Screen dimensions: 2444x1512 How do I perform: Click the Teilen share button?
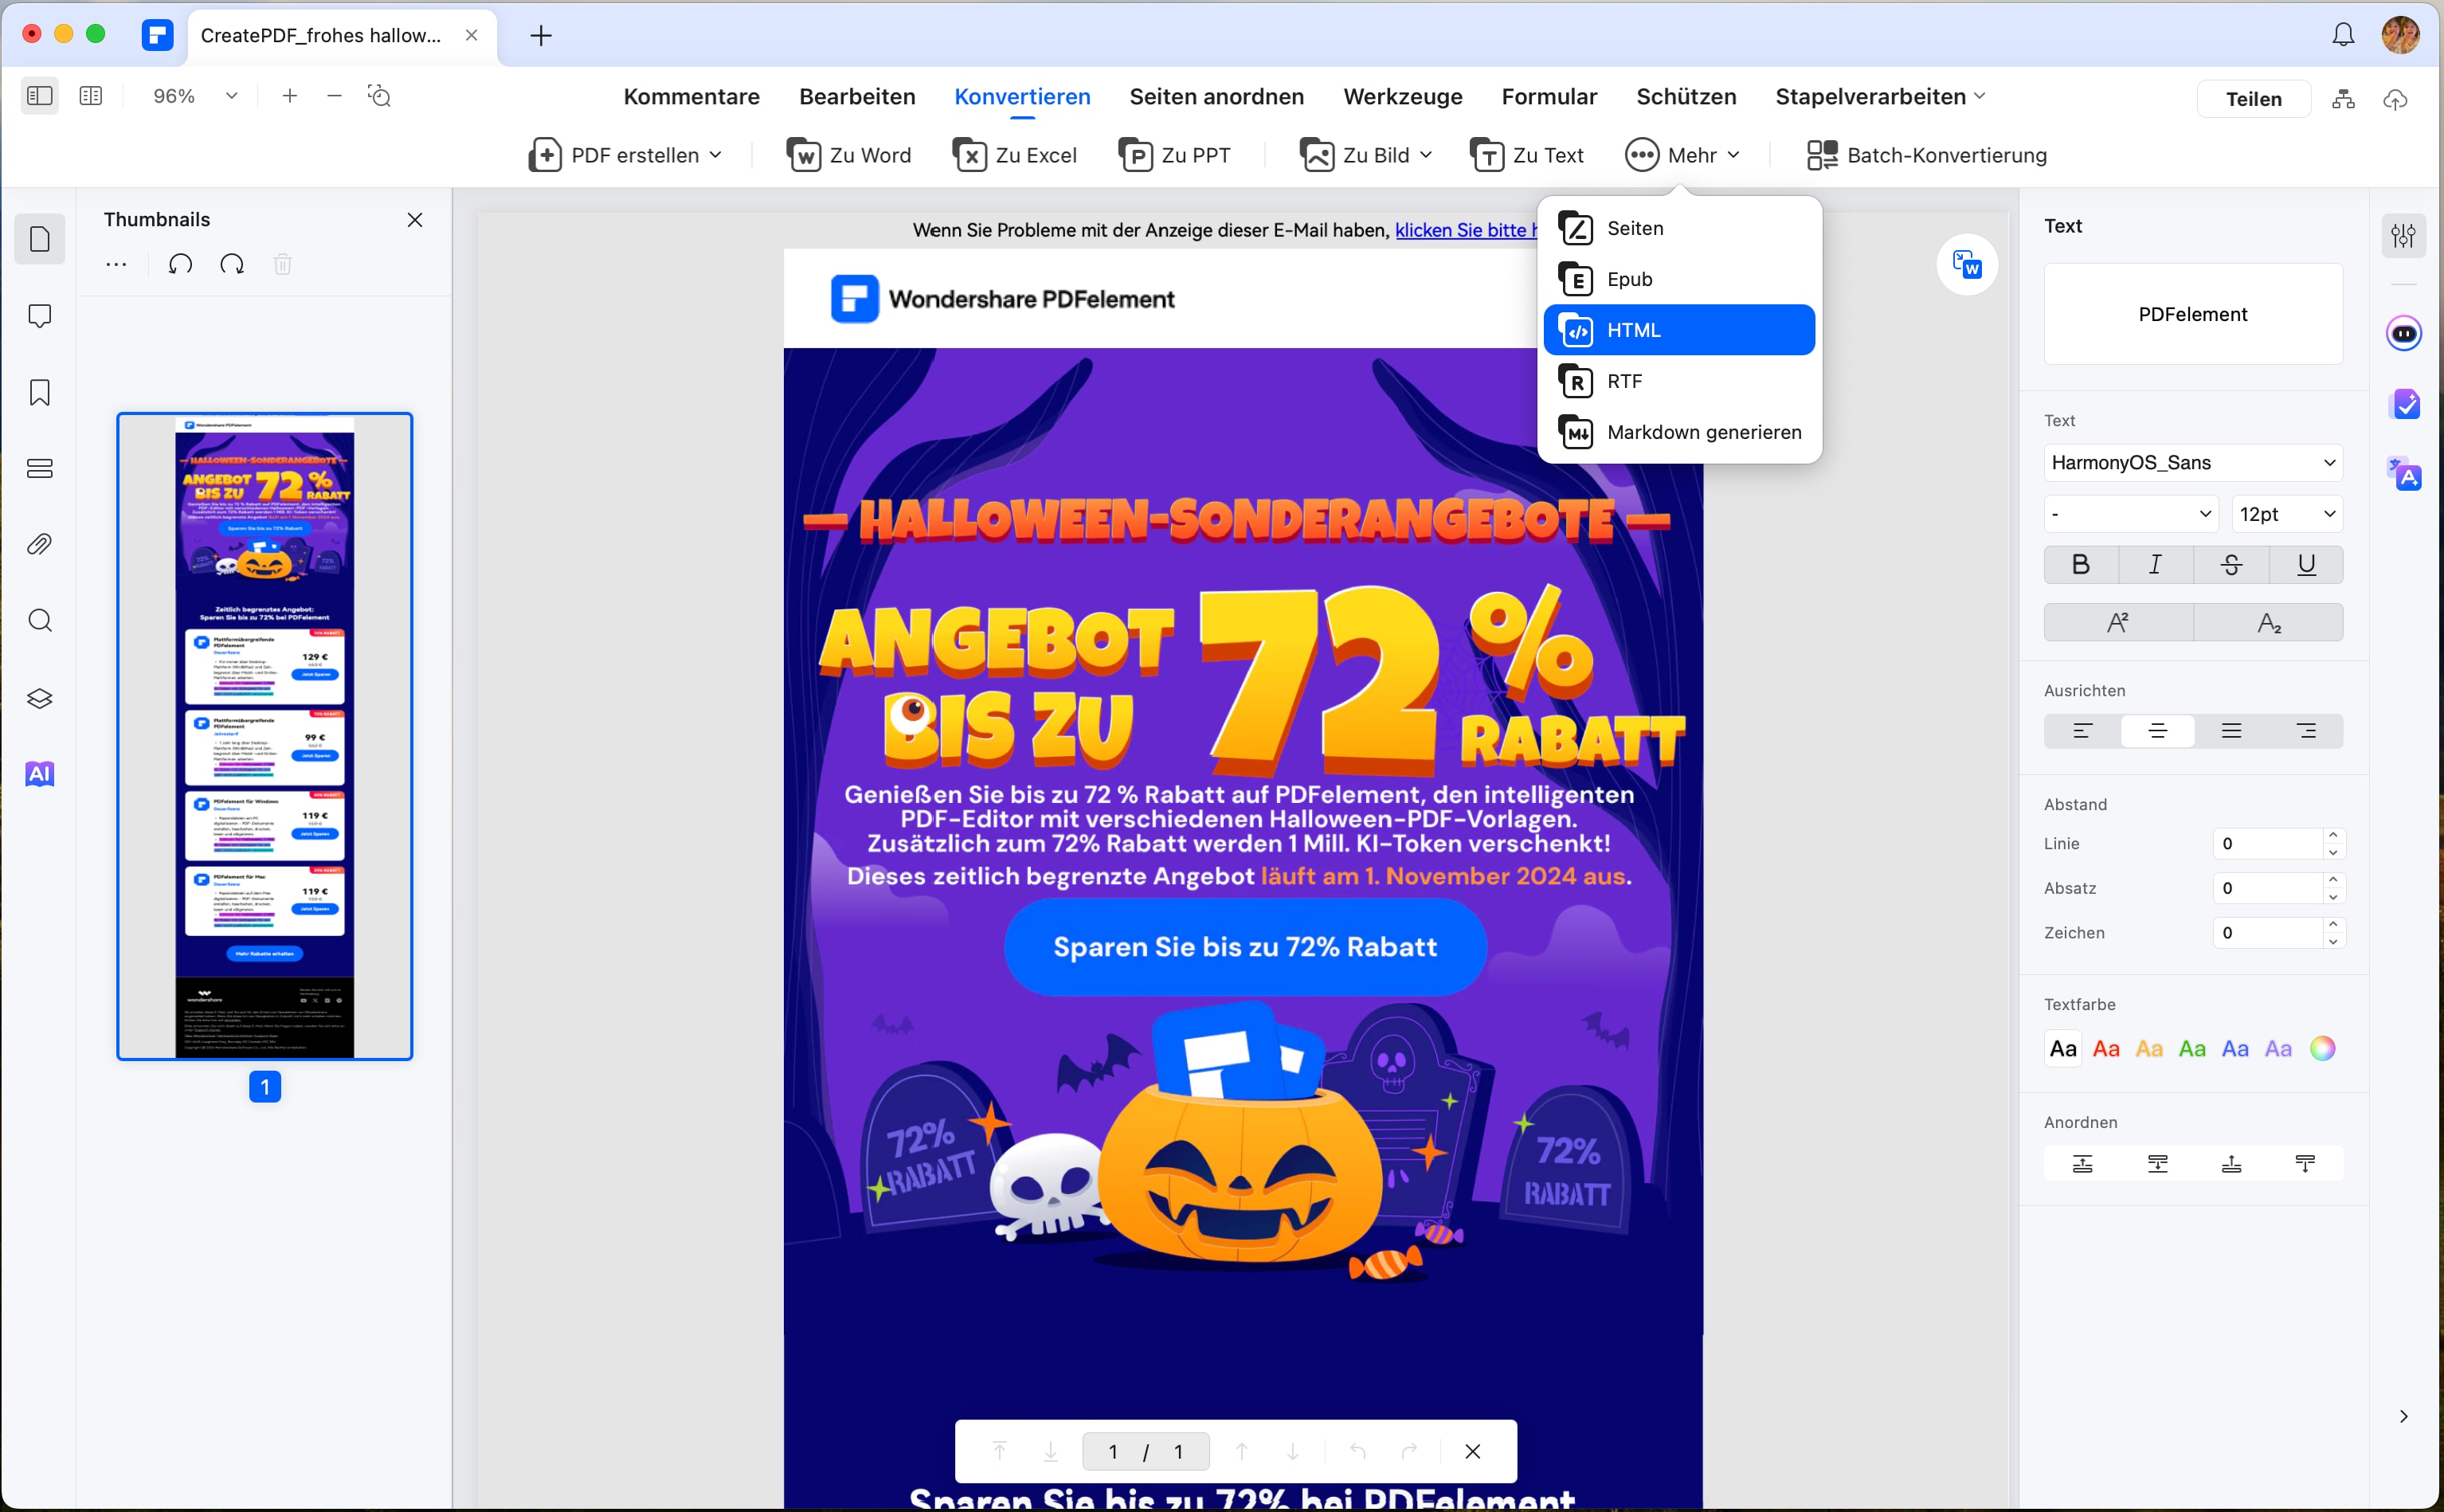pos(2253,99)
